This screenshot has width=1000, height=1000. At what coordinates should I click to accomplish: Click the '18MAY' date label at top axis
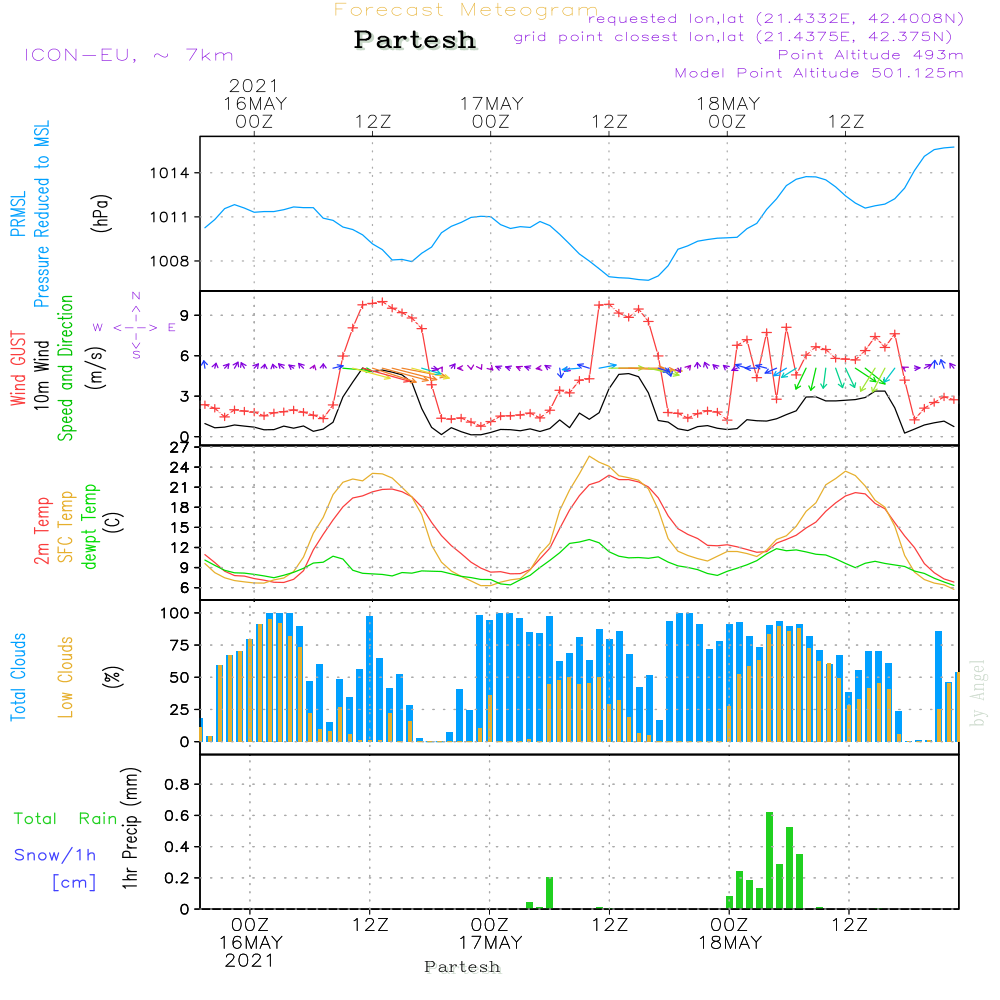[x=728, y=103]
